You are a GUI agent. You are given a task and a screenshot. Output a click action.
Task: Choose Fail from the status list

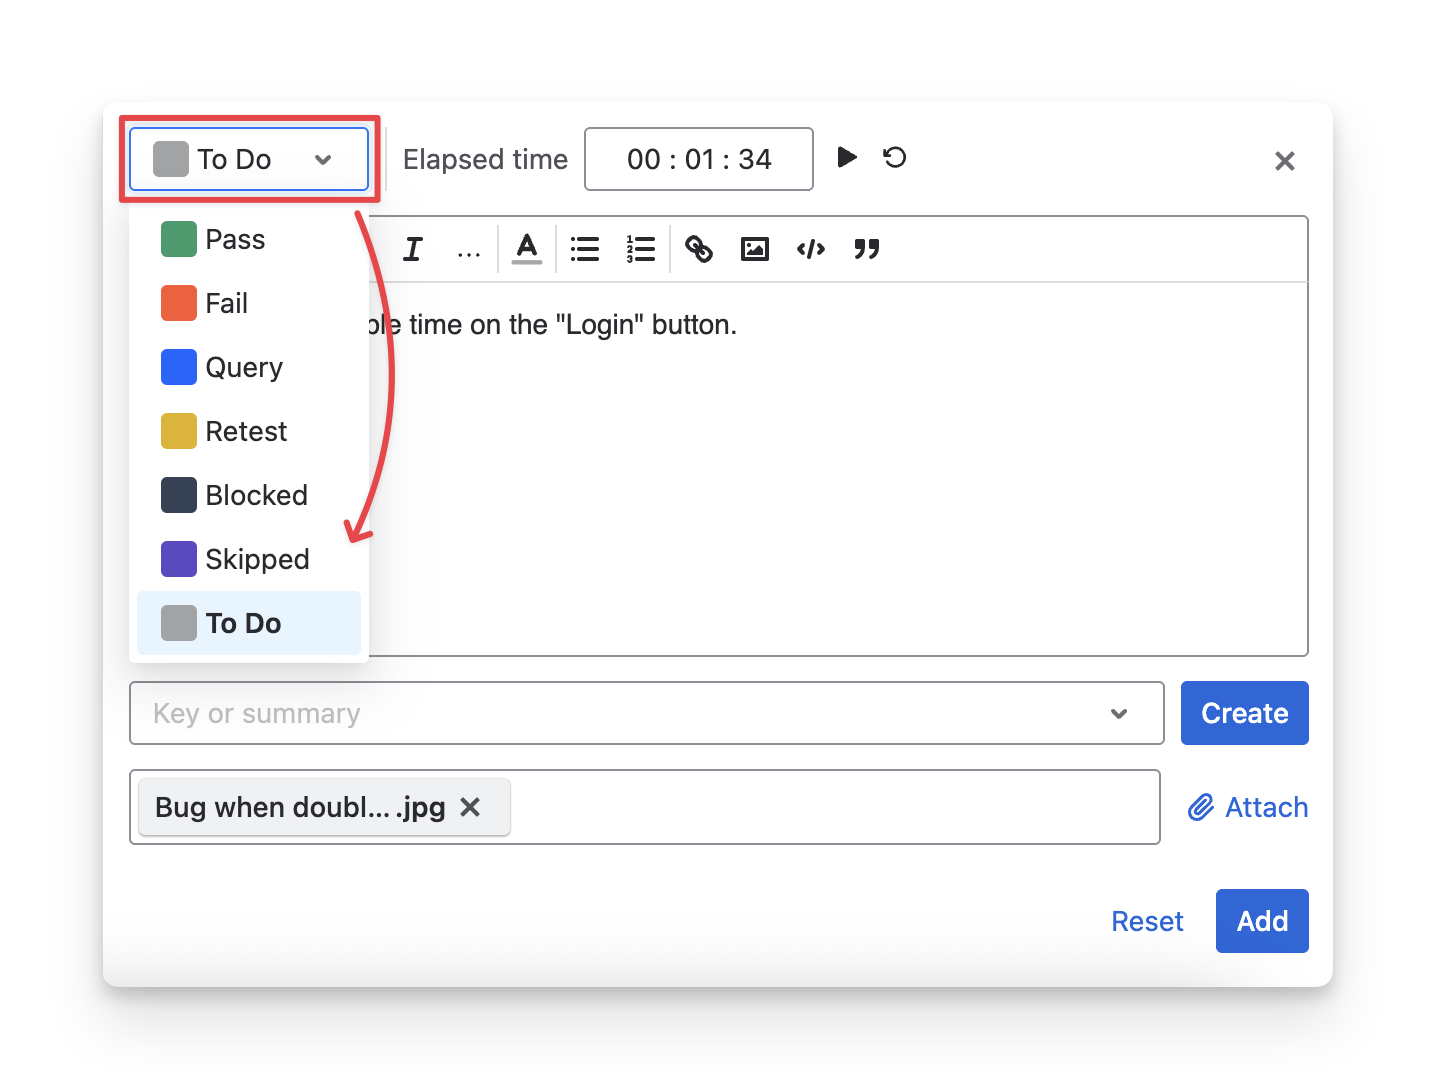pos(226,304)
